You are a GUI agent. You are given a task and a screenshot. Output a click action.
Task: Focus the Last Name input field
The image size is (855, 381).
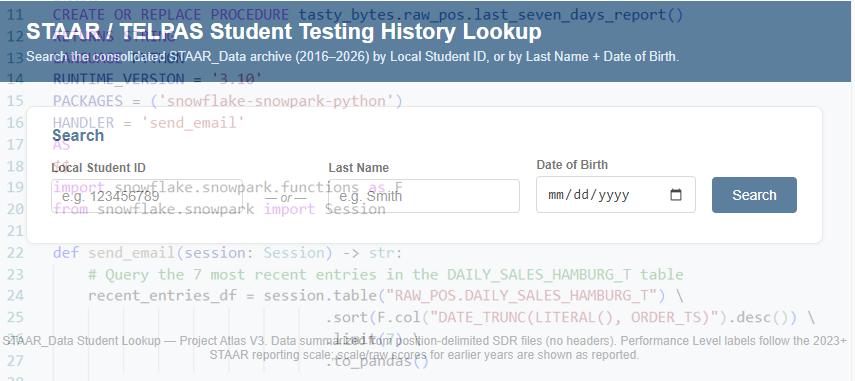(424, 196)
